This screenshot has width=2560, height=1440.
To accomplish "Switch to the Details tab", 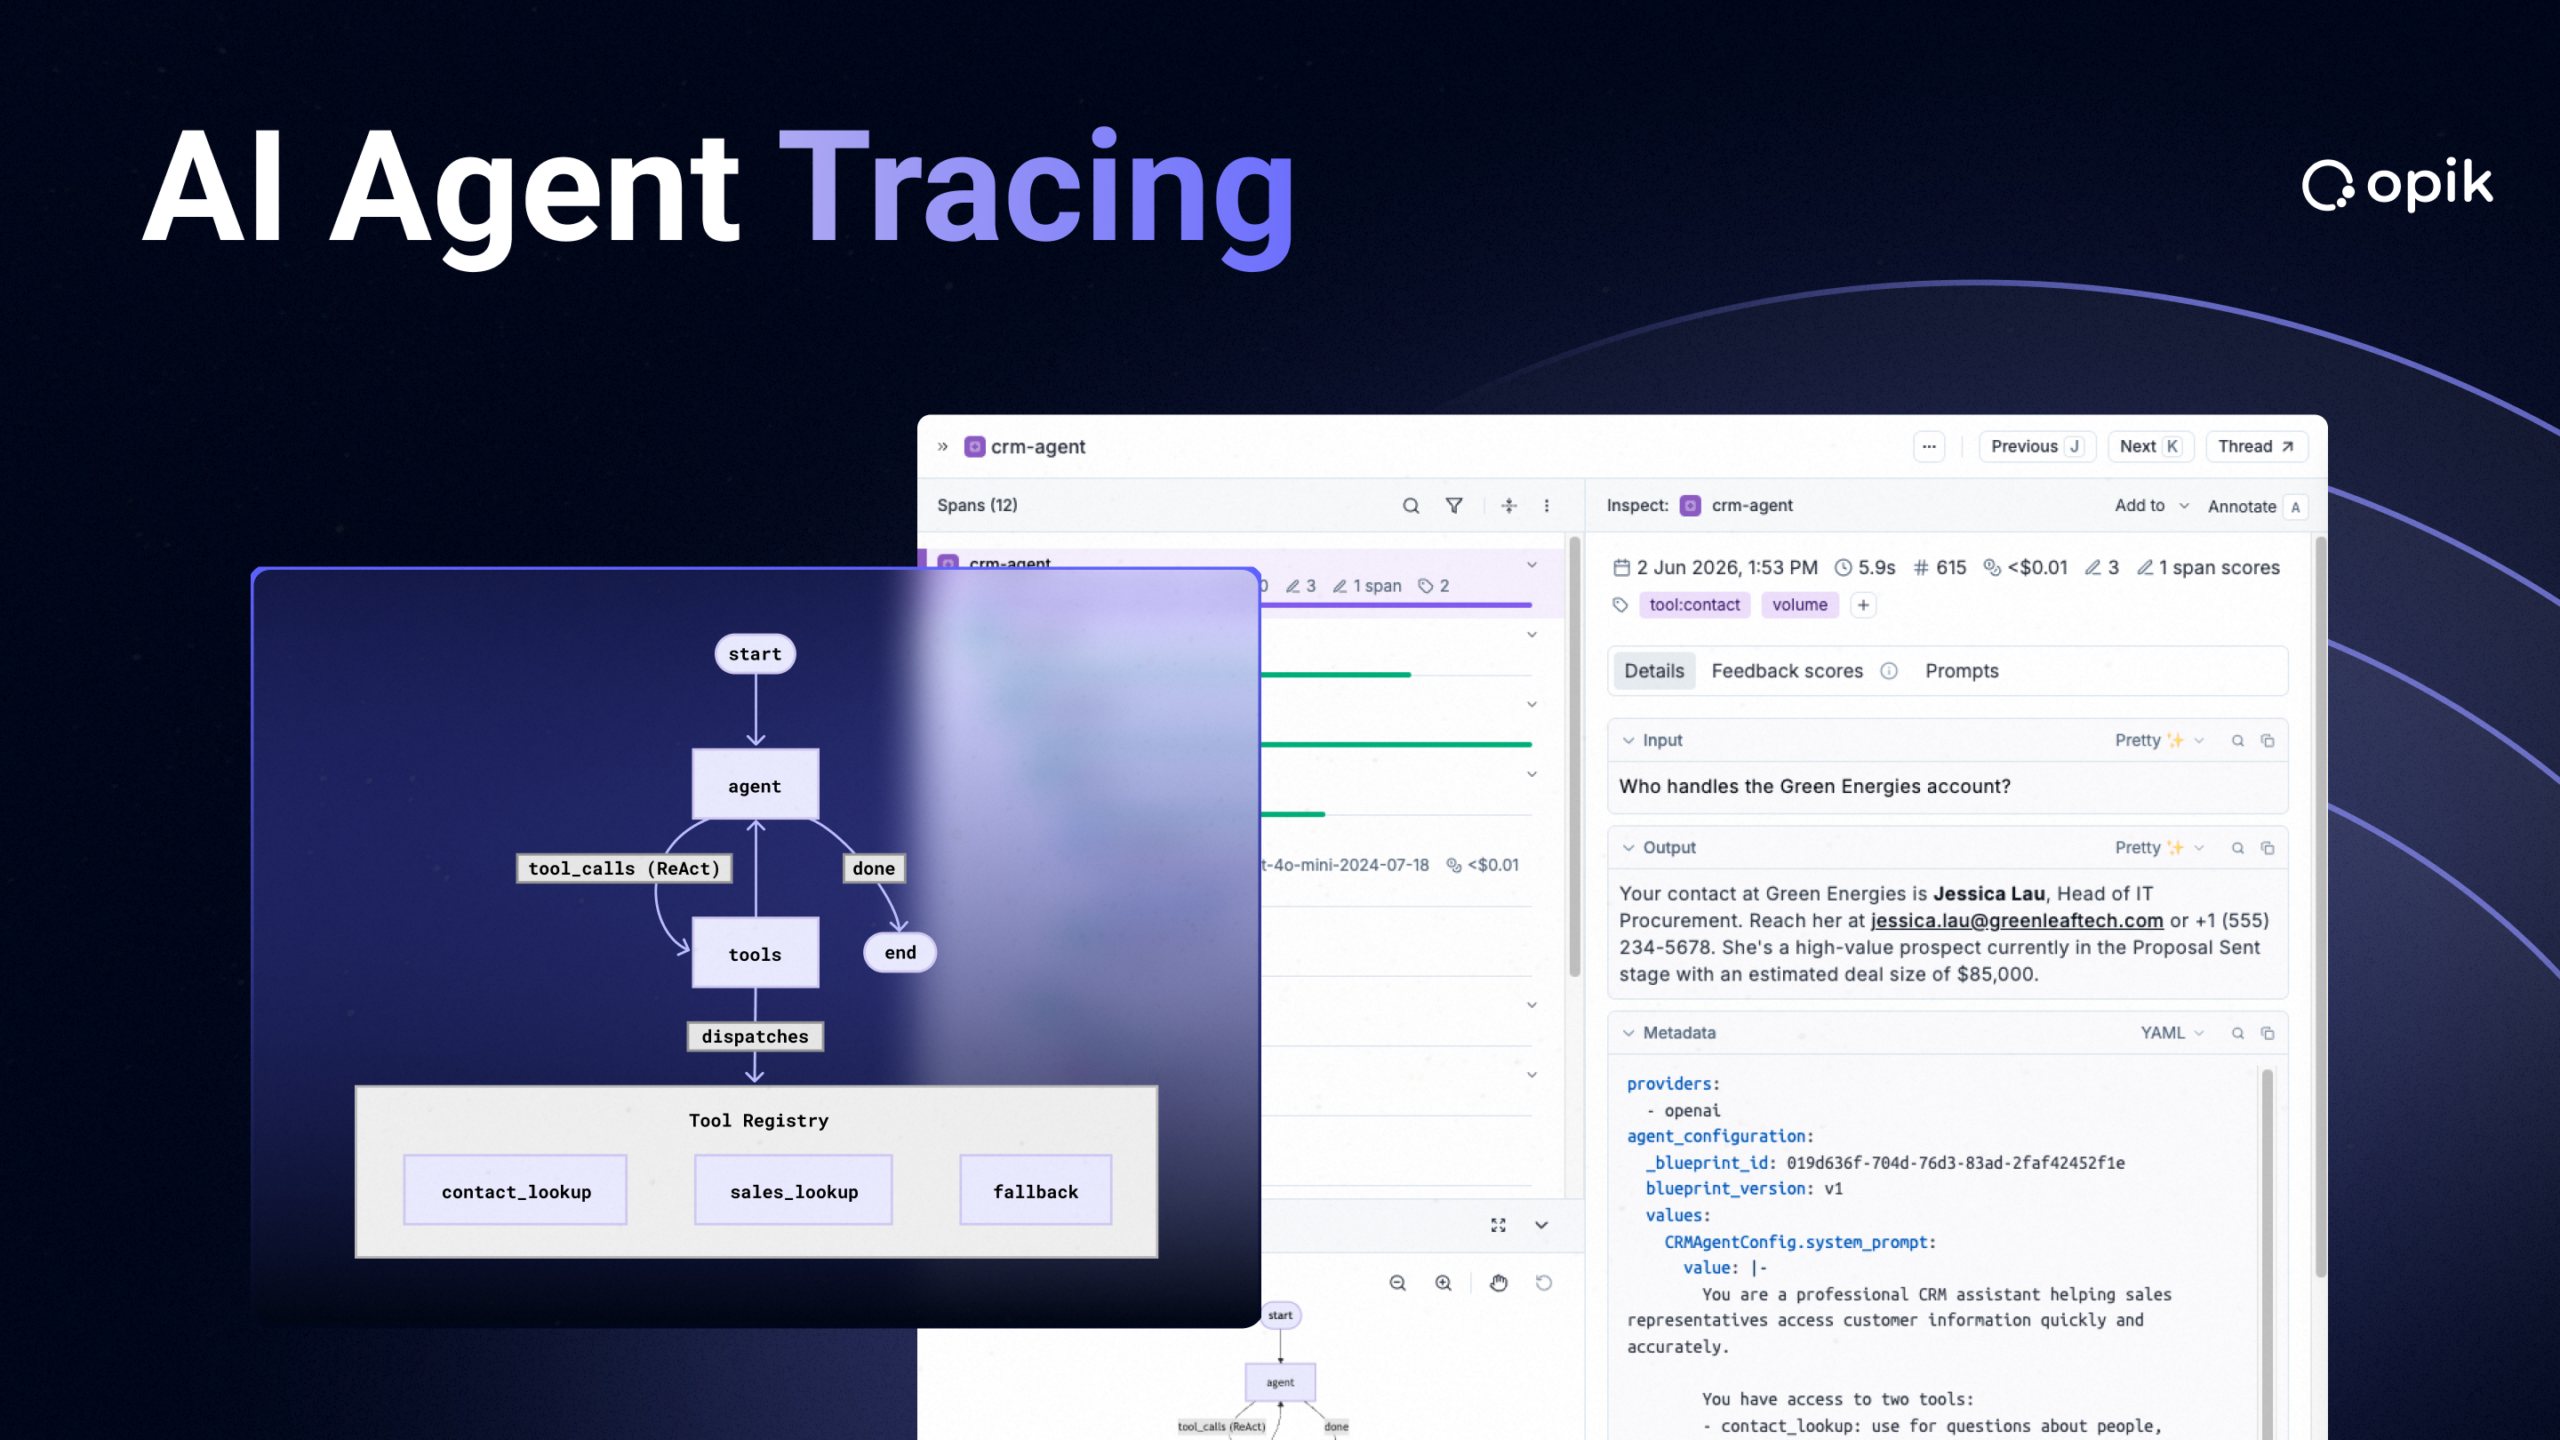I will pos(1653,671).
